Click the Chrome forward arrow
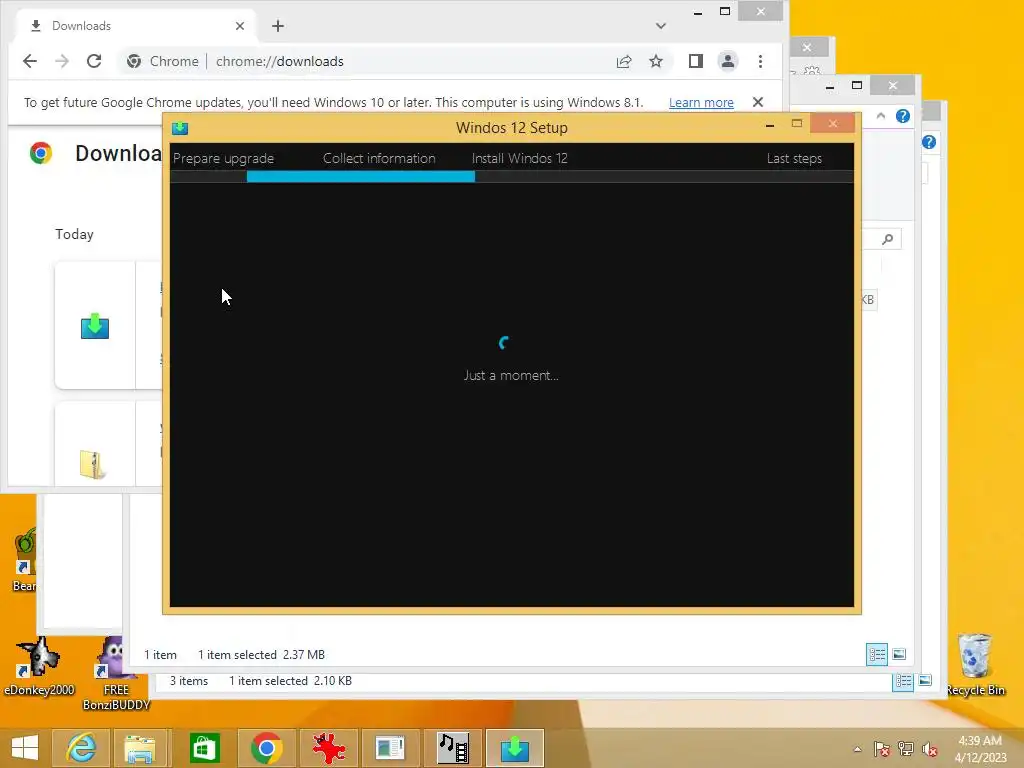The image size is (1024, 768). click(62, 61)
